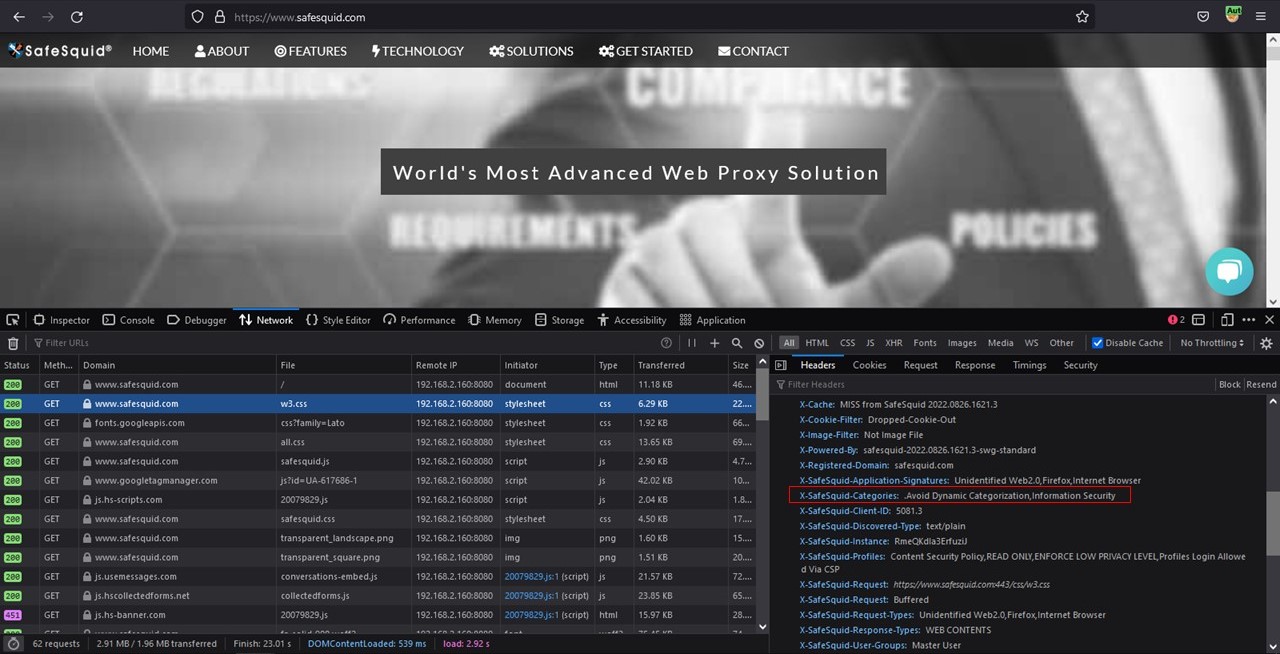Open the Security details tab
1280x654 pixels.
(x=1080, y=365)
